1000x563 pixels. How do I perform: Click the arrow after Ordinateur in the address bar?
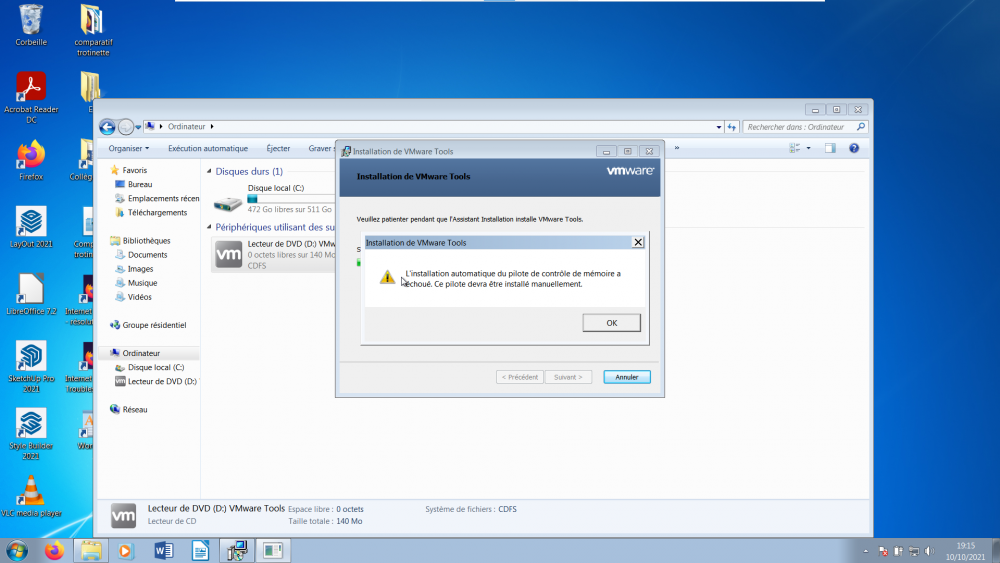[212, 127]
